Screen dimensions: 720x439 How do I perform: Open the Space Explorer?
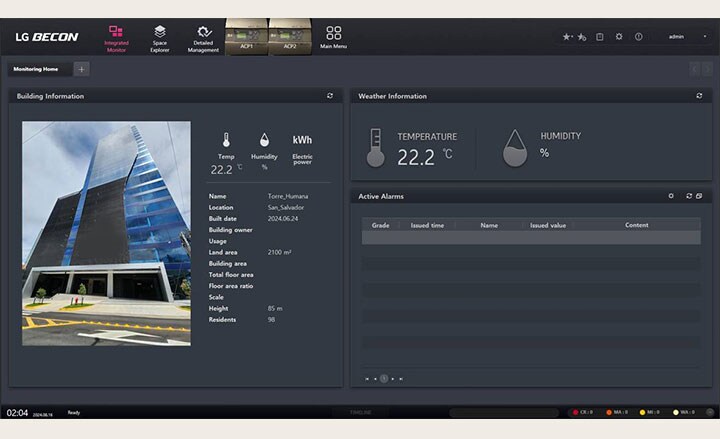pyautogui.click(x=159, y=39)
